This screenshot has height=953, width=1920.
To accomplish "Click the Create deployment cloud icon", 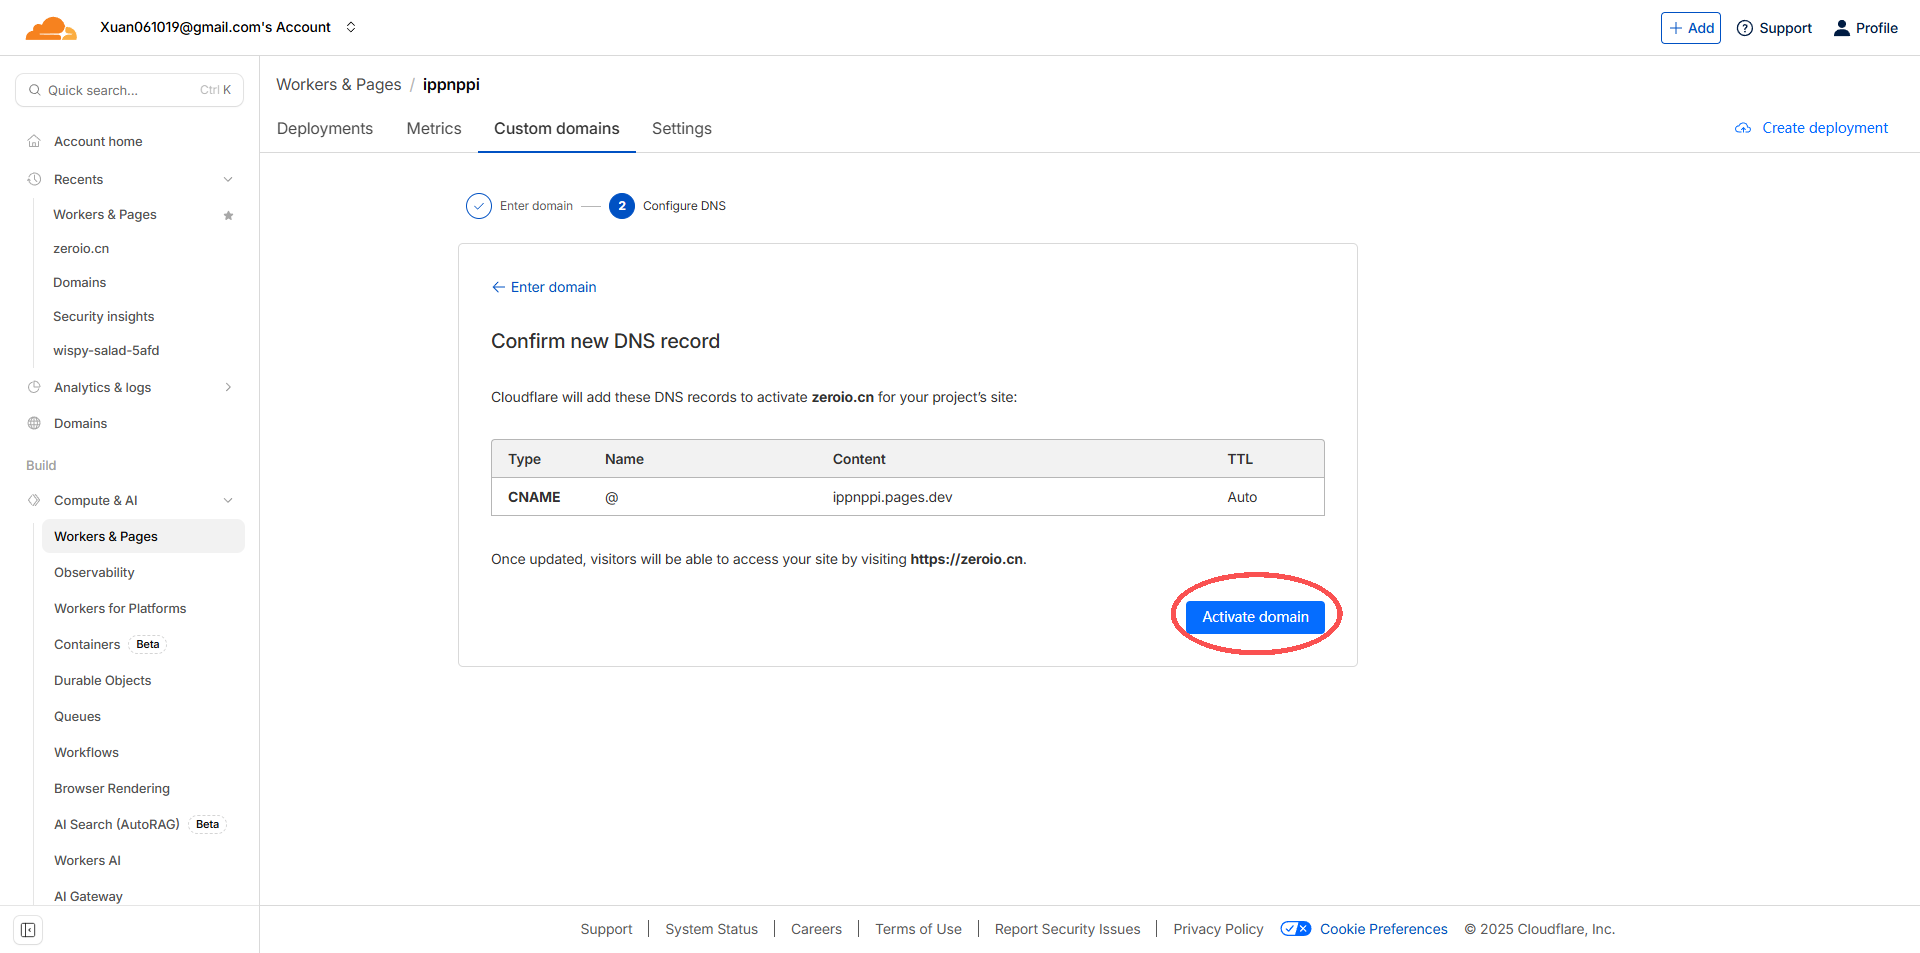I will pos(1743,128).
